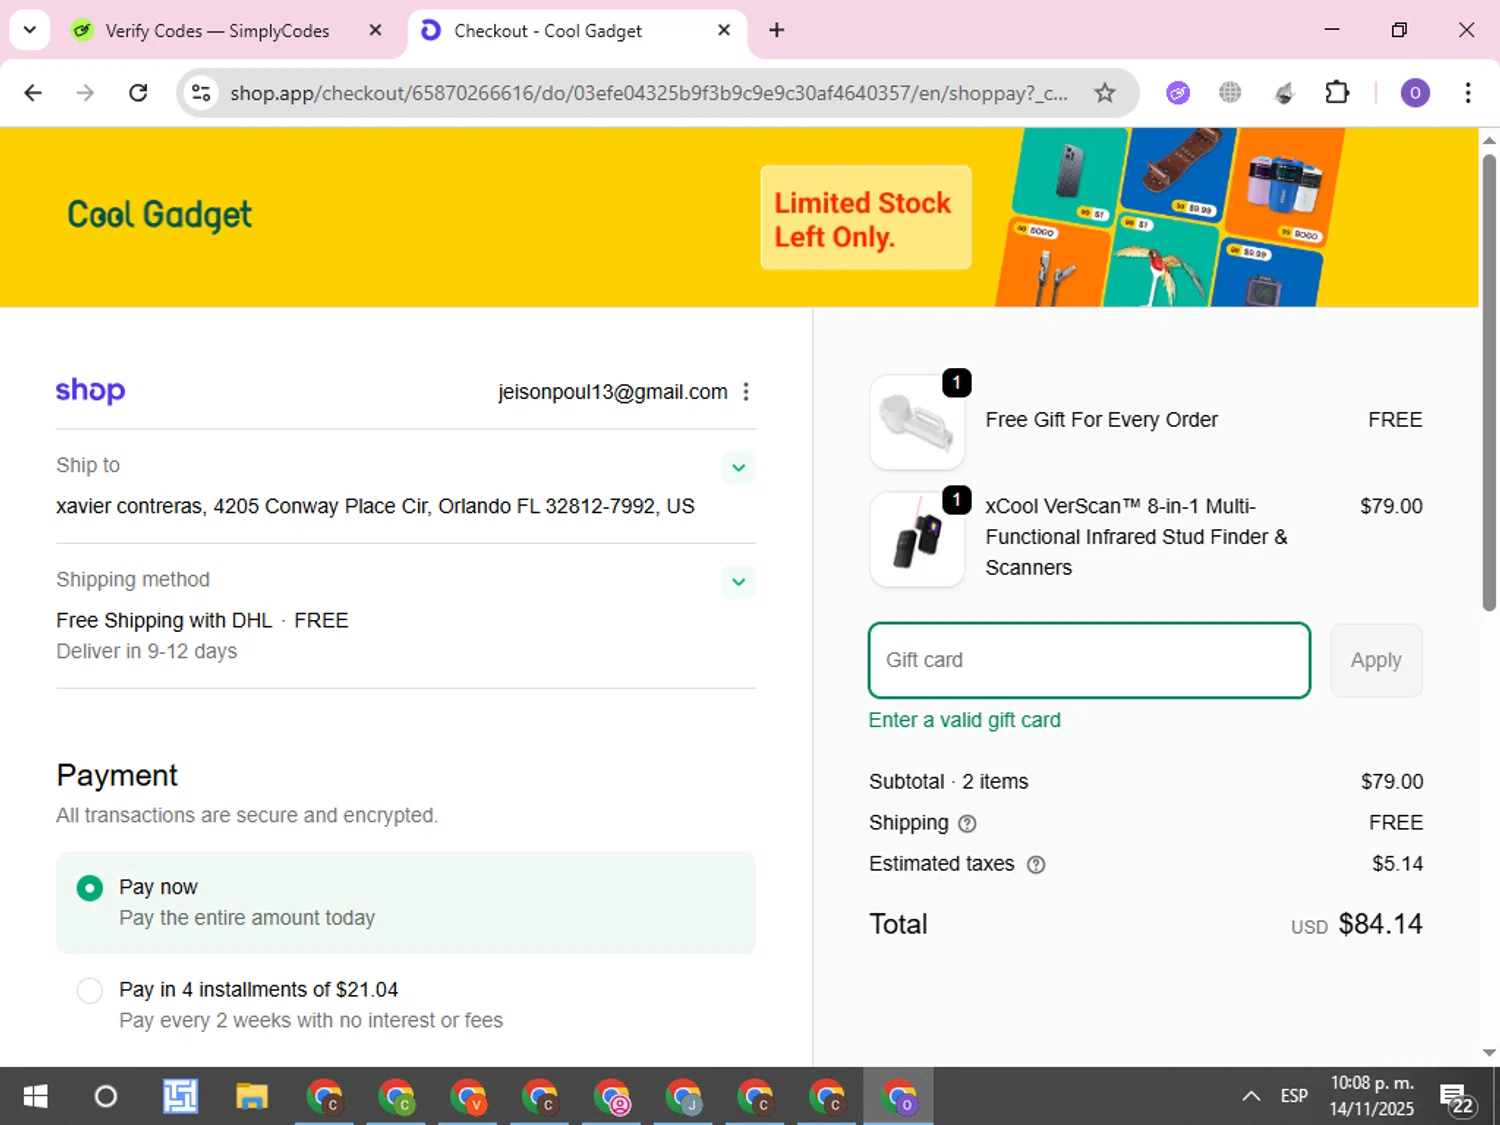
Task: Click the jeisonpoul13@gmail.com email
Action: pos(612,392)
